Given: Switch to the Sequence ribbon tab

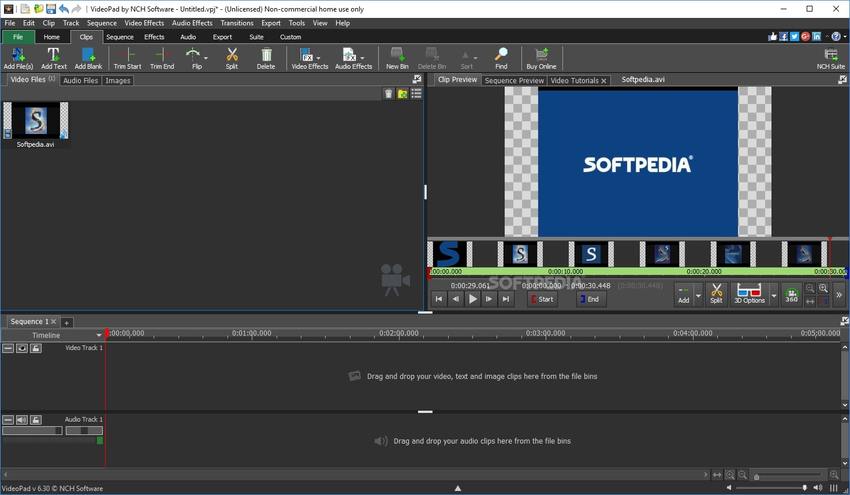Looking at the screenshot, I should click(x=120, y=37).
